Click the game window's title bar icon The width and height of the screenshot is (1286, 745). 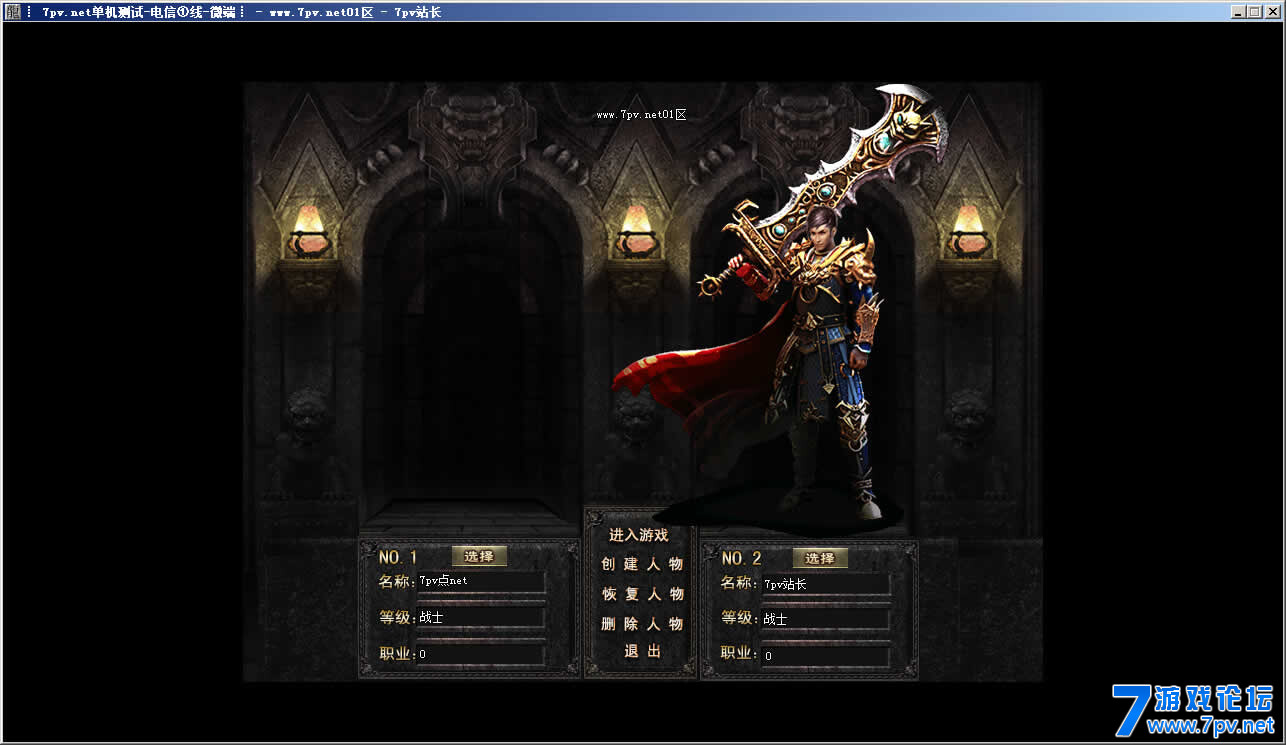[x=13, y=12]
